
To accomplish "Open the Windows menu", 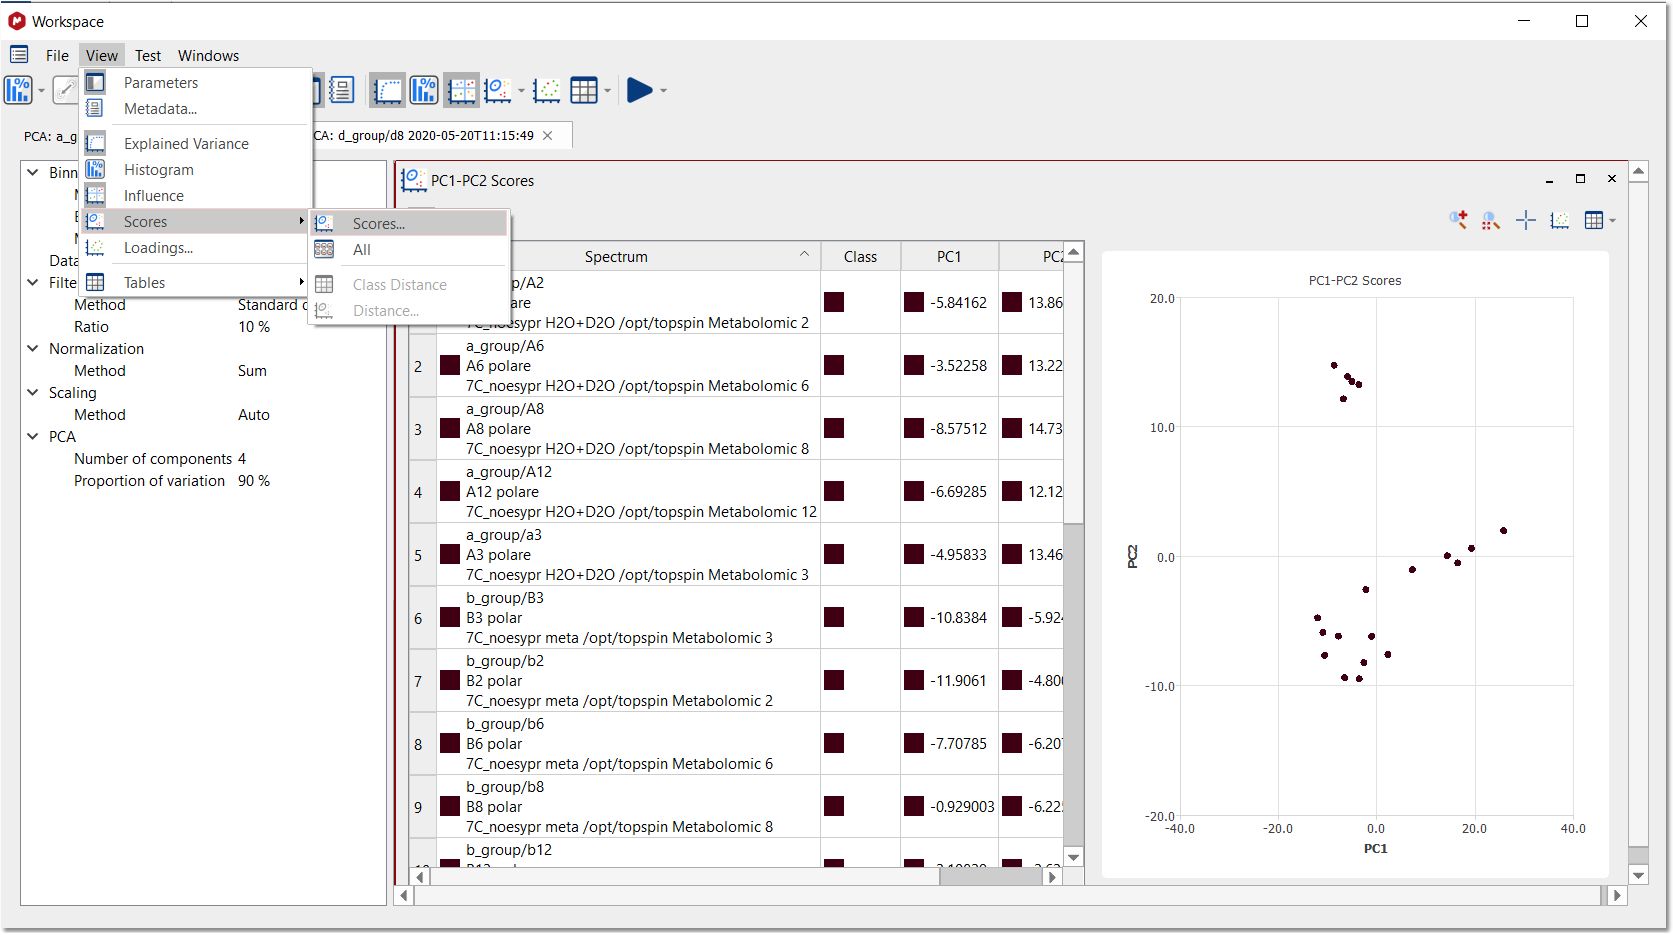I will coord(208,55).
